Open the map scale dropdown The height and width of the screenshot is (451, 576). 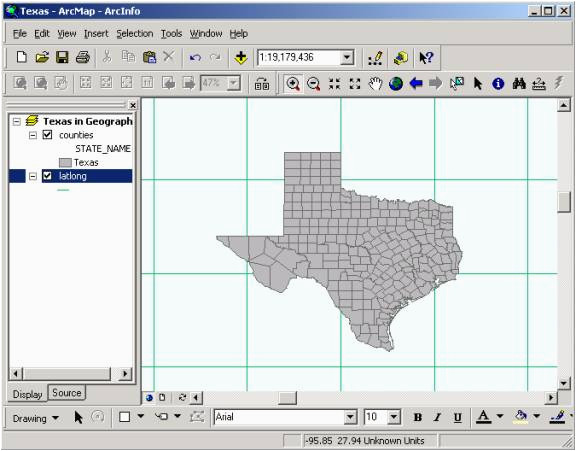pyautogui.click(x=347, y=57)
